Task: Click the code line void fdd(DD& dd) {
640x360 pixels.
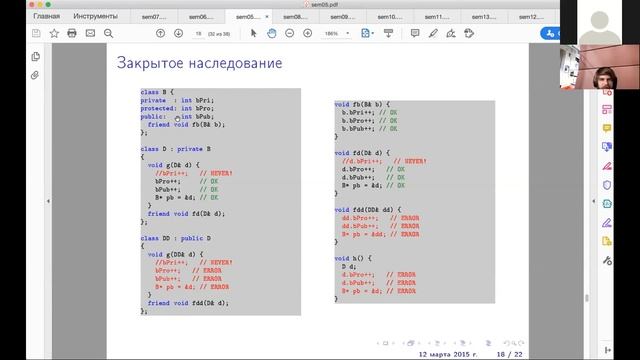Action: pos(368,210)
